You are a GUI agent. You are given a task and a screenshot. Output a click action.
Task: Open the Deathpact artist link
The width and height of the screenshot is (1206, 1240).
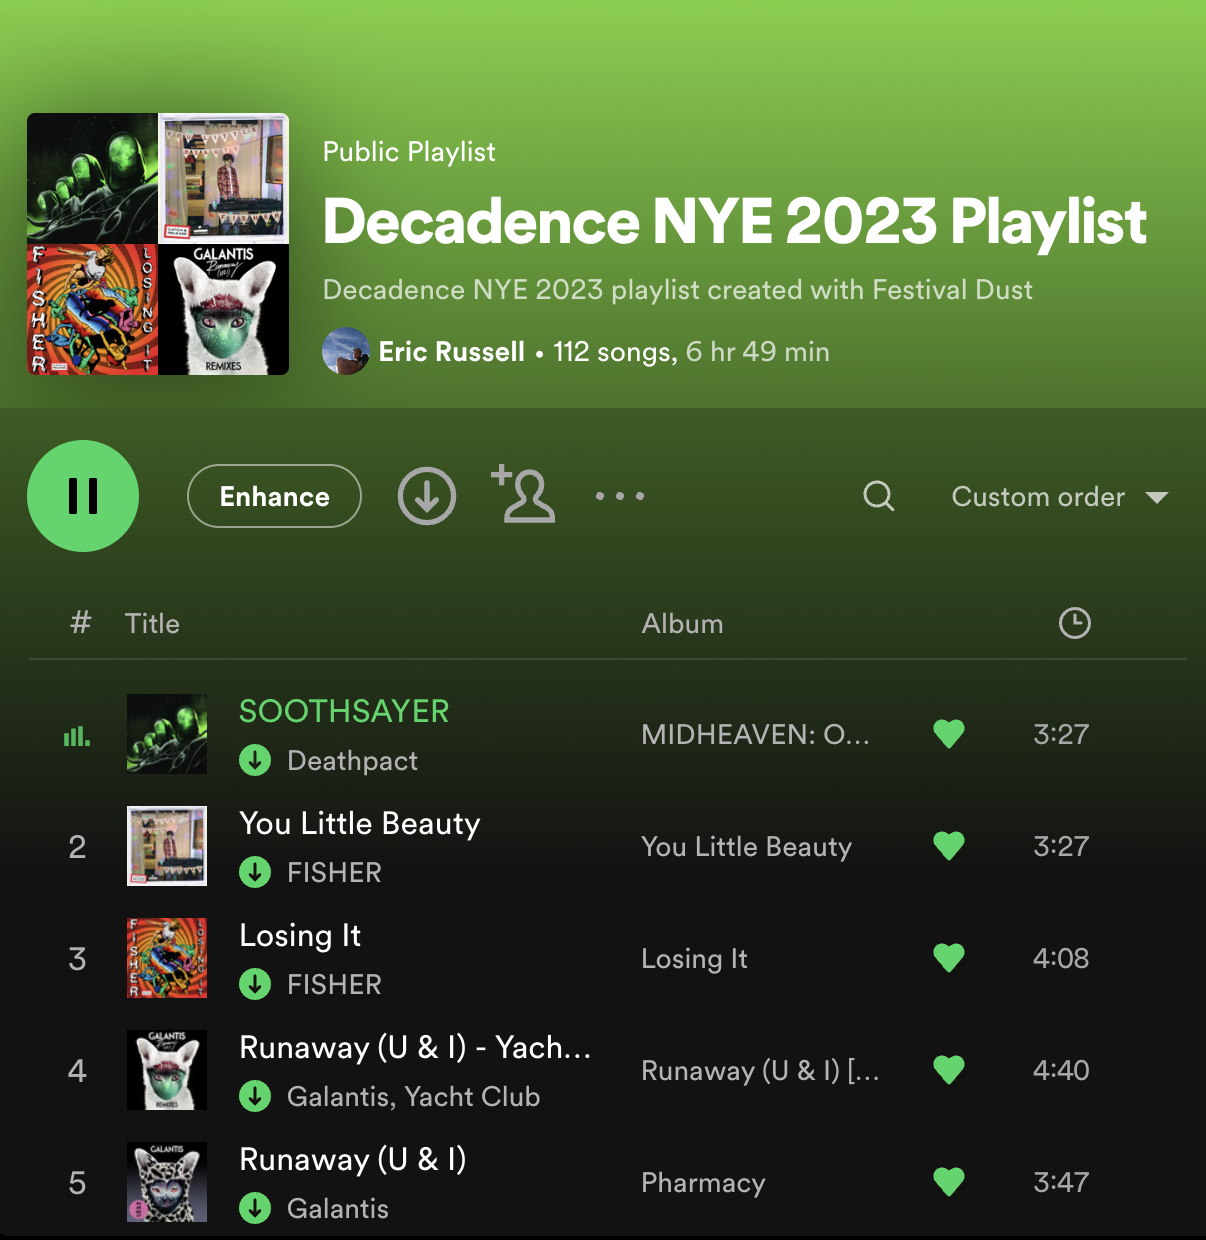(x=352, y=761)
